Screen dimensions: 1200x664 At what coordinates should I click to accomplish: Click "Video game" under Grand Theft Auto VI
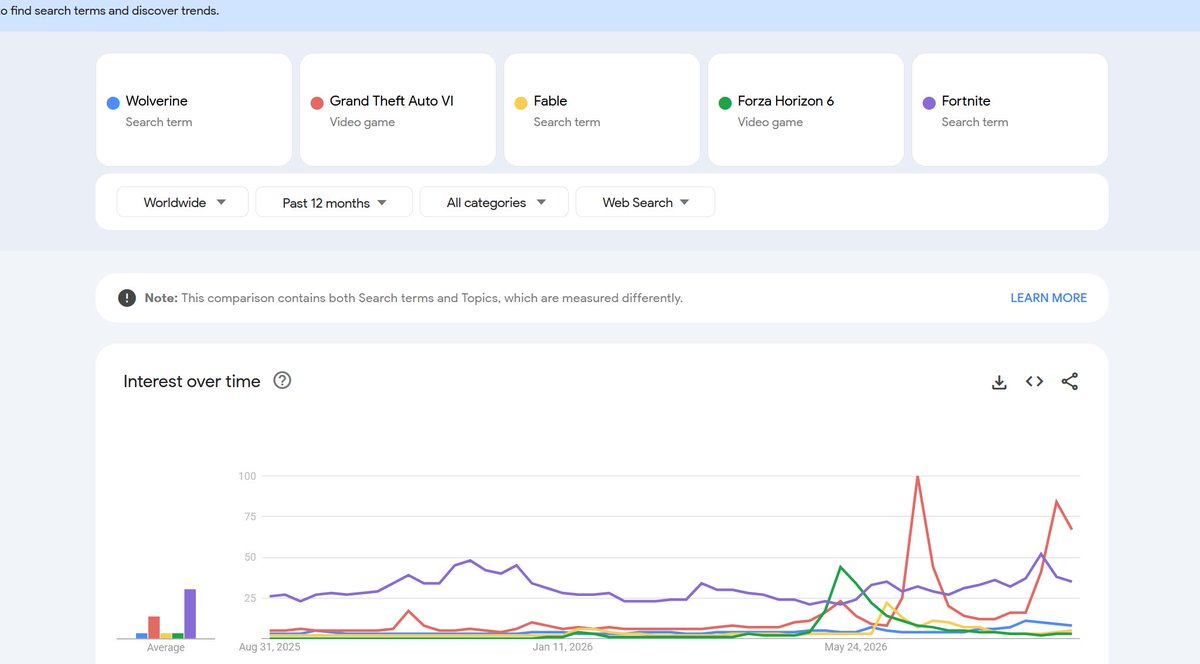point(362,122)
